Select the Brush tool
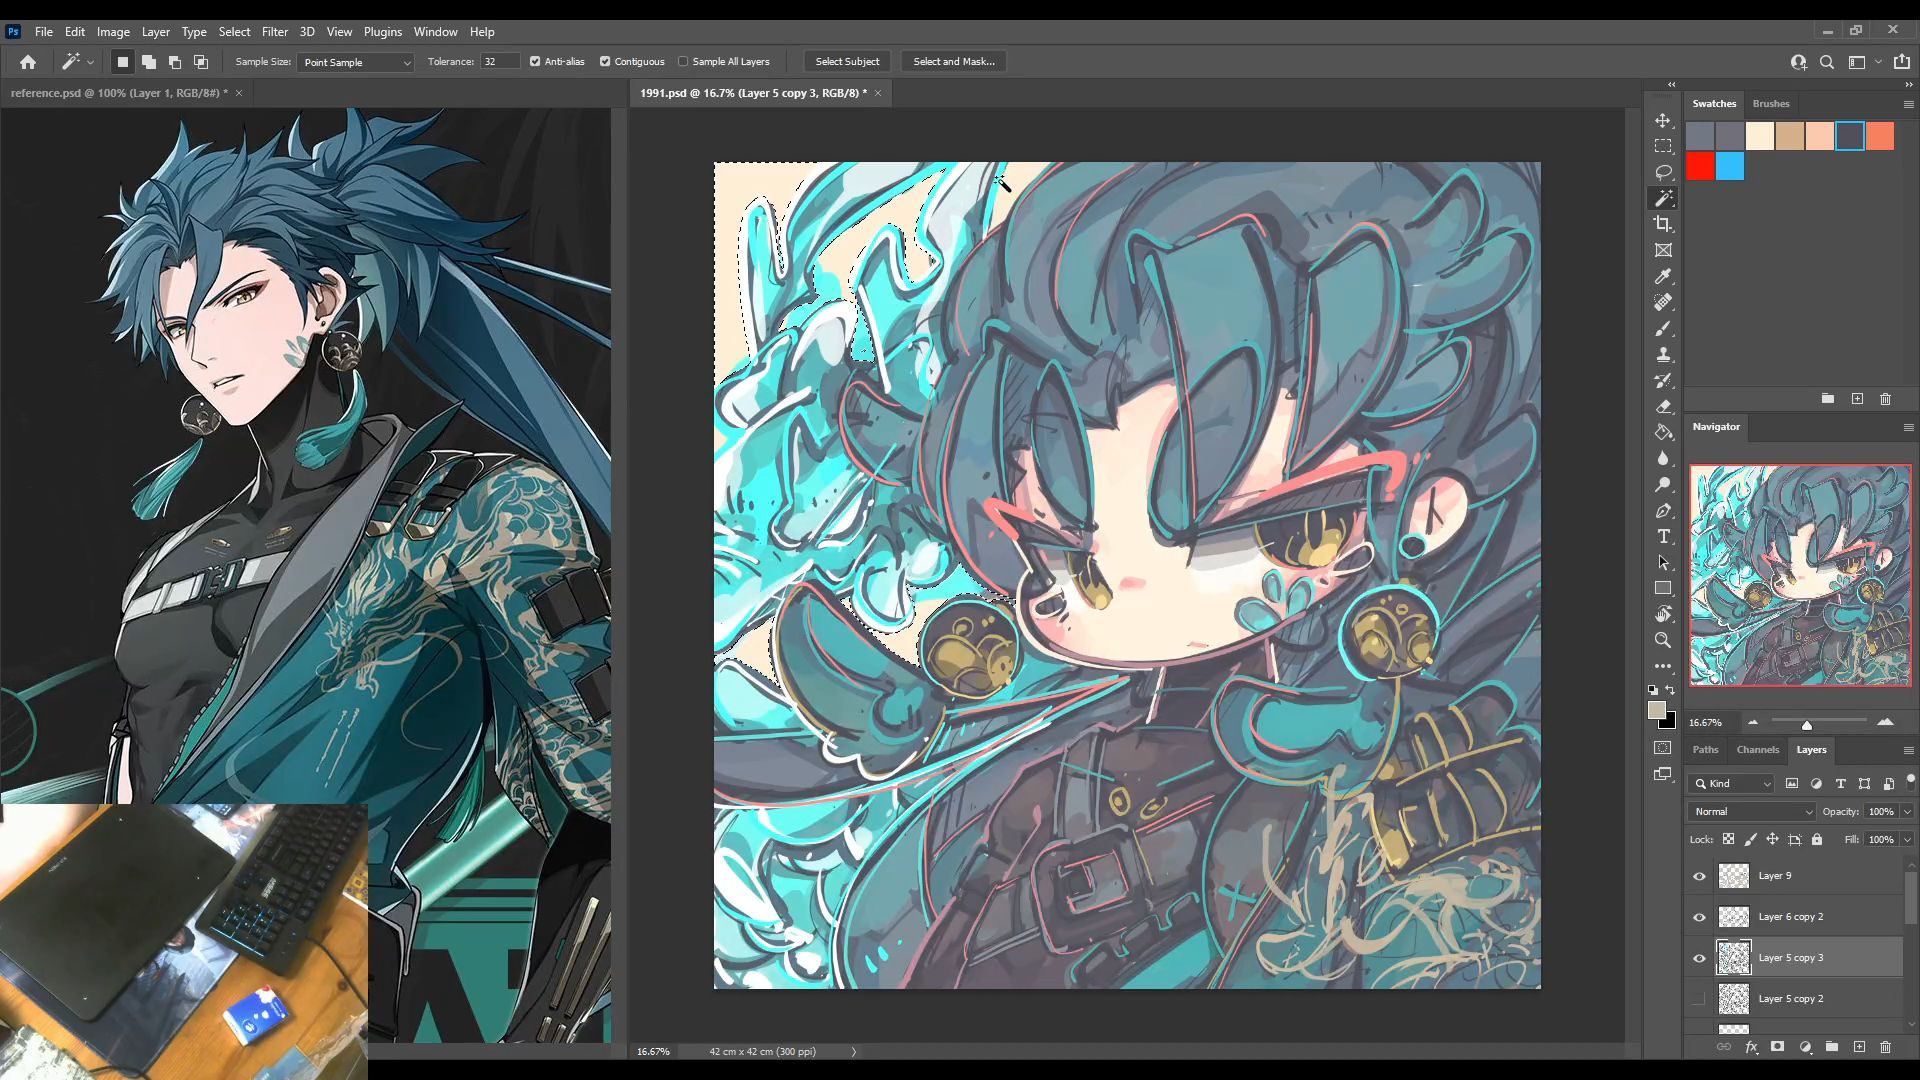 (x=1663, y=328)
